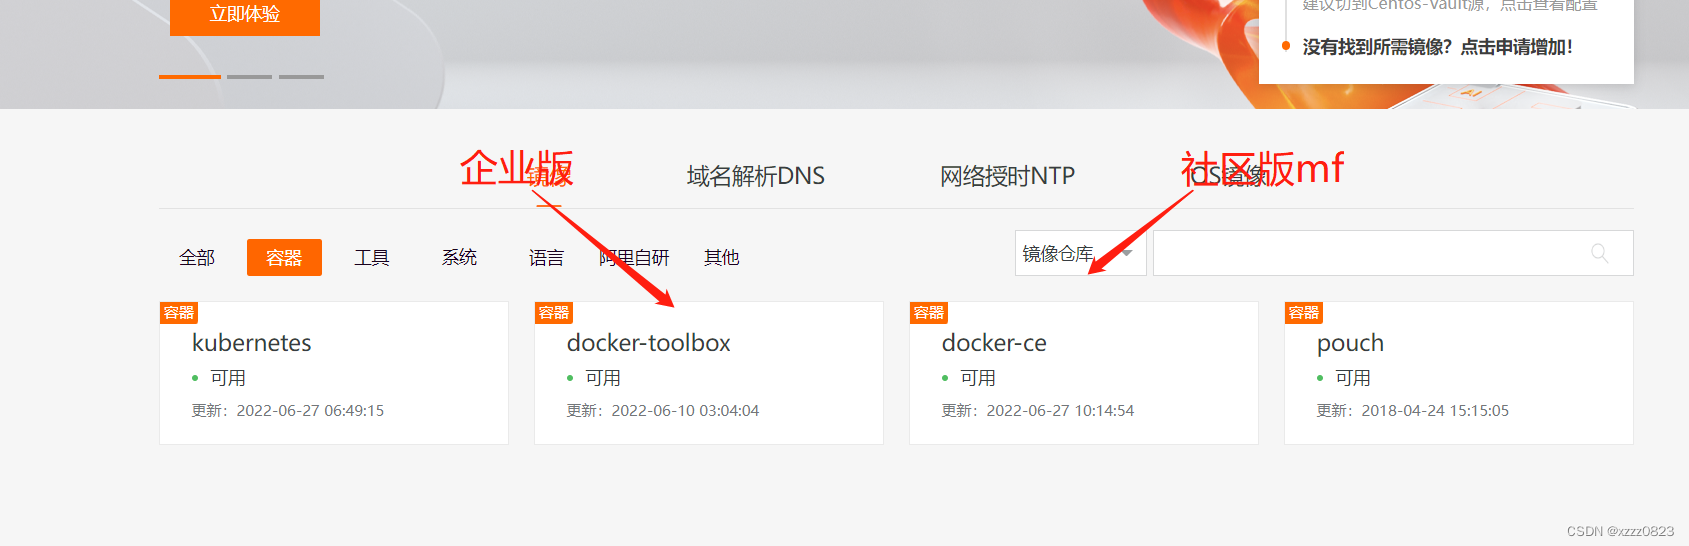This screenshot has width=1689, height=546.
Task: Switch to the 网络授时NTP tab
Action: point(1007,176)
